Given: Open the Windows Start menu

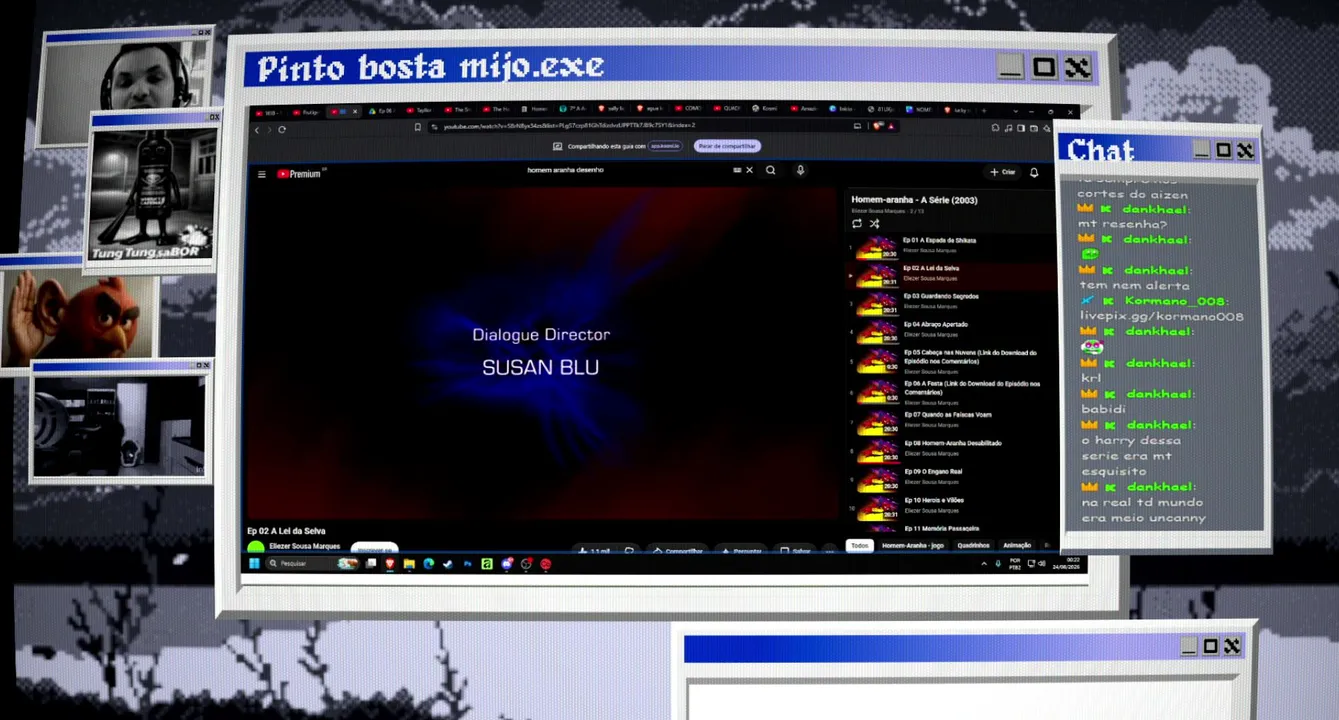Looking at the screenshot, I should pos(254,564).
